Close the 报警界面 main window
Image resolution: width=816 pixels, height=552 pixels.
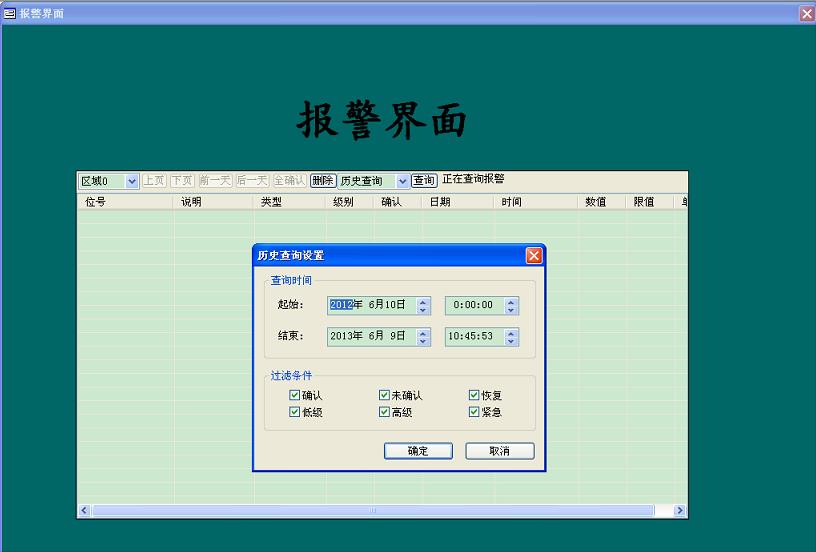coord(807,14)
